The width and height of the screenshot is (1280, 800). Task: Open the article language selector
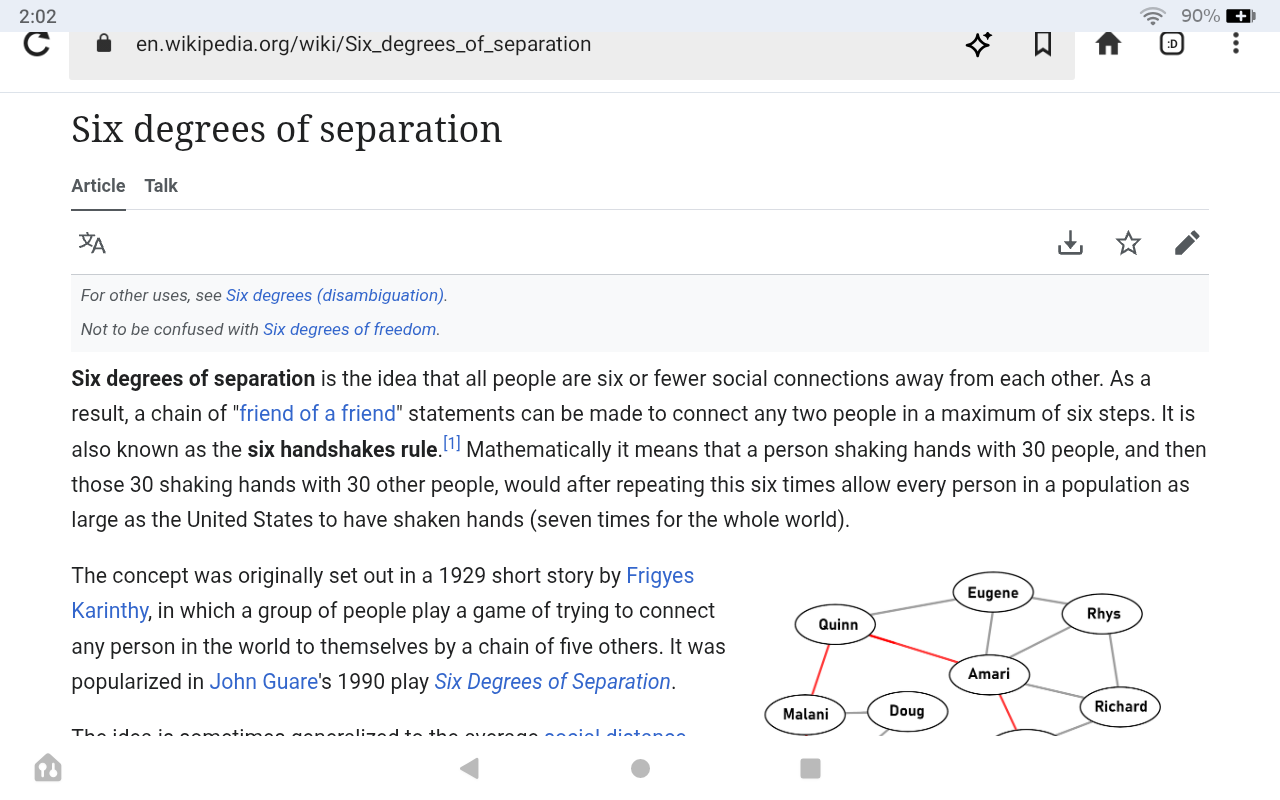(92, 243)
